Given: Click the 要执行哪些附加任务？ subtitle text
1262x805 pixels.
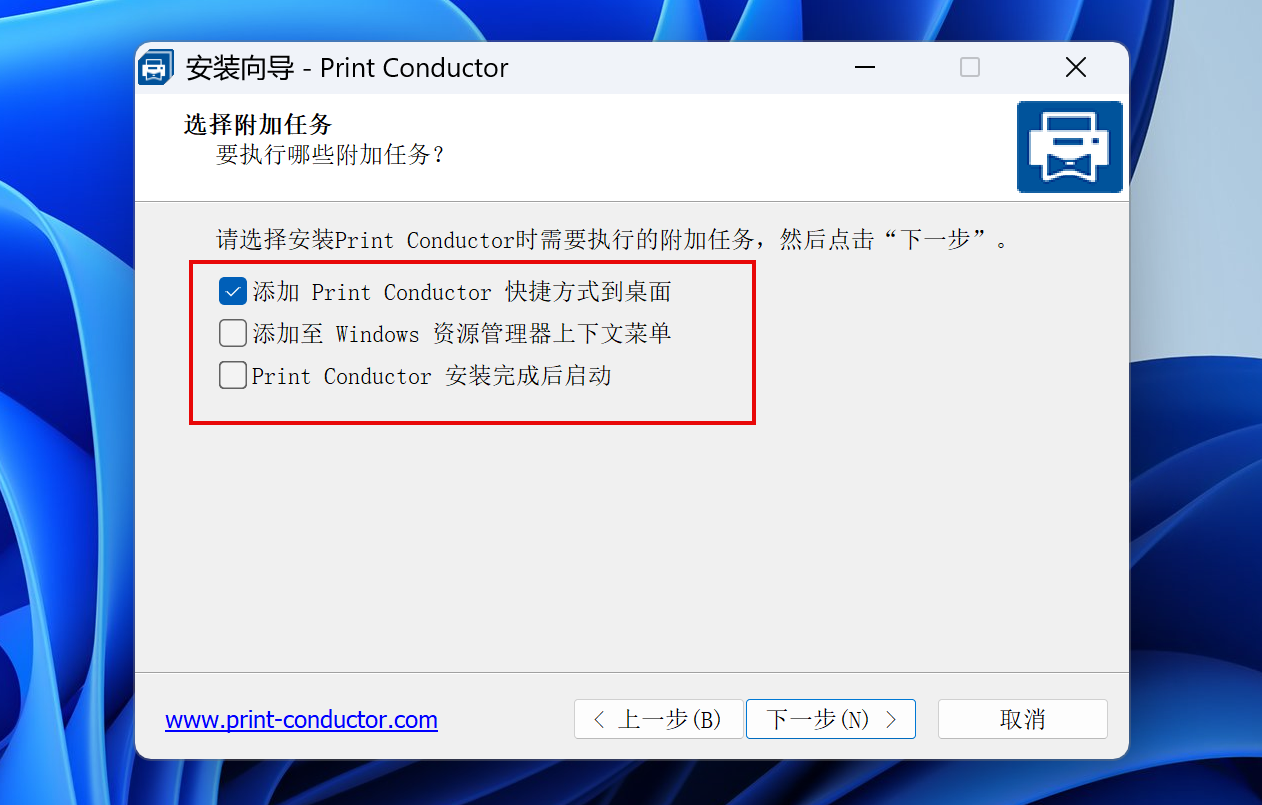Looking at the screenshot, I should (x=330, y=155).
